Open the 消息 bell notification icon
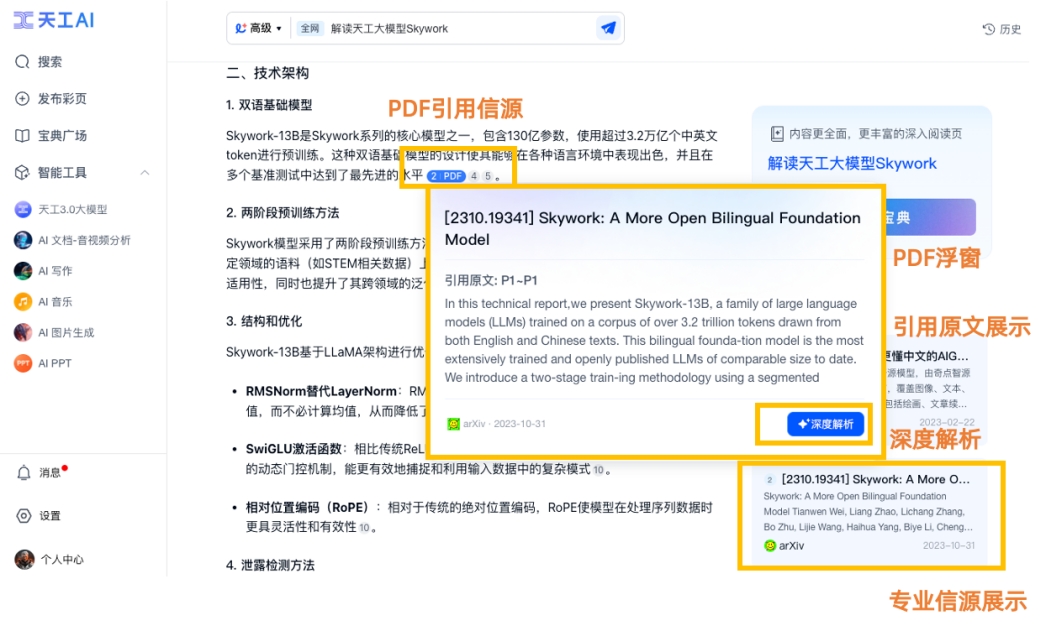 [23, 472]
